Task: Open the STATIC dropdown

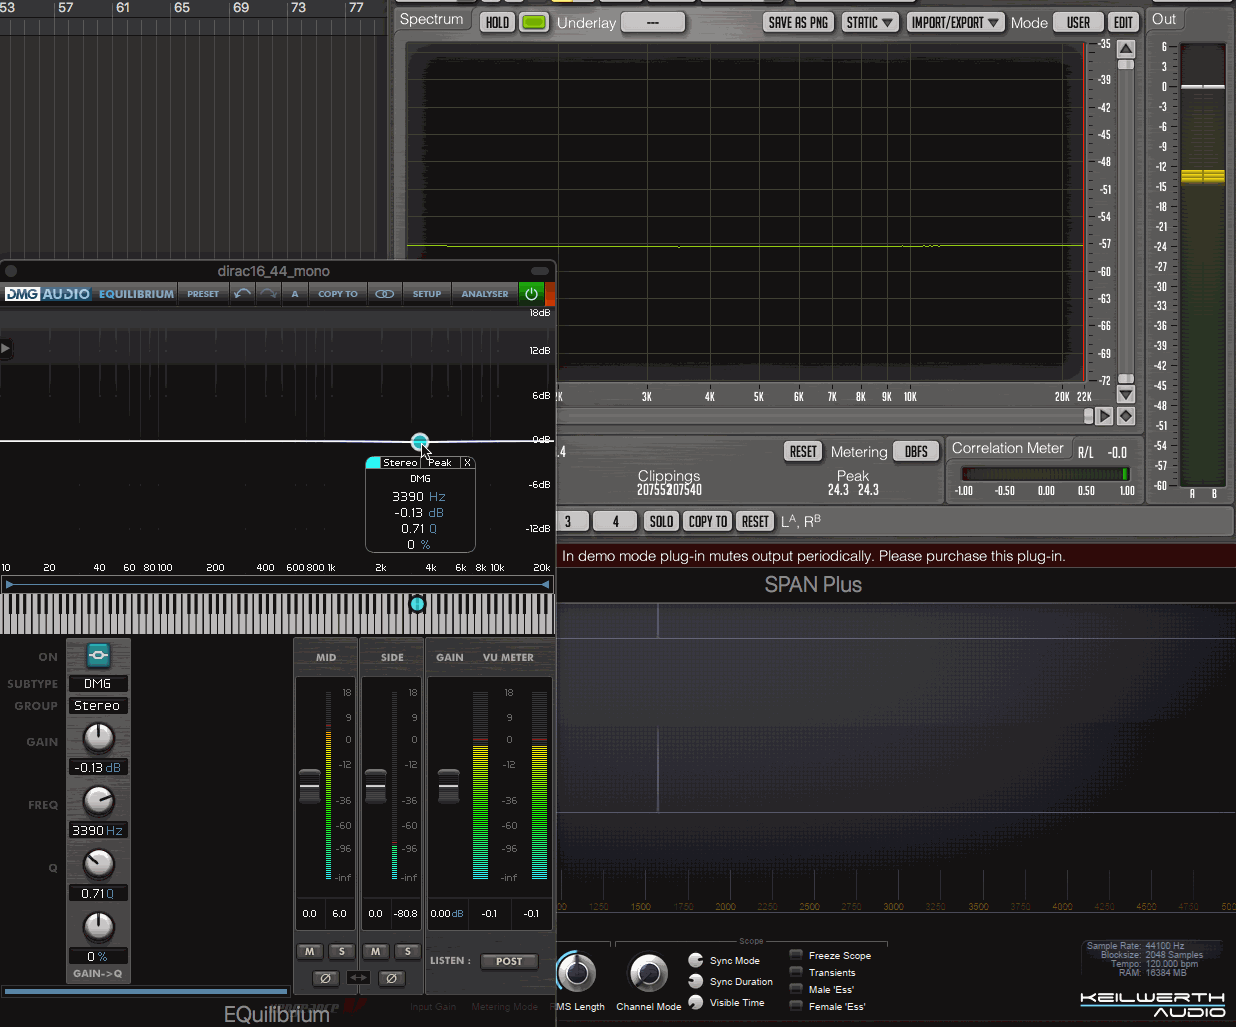Action: click(x=869, y=22)
